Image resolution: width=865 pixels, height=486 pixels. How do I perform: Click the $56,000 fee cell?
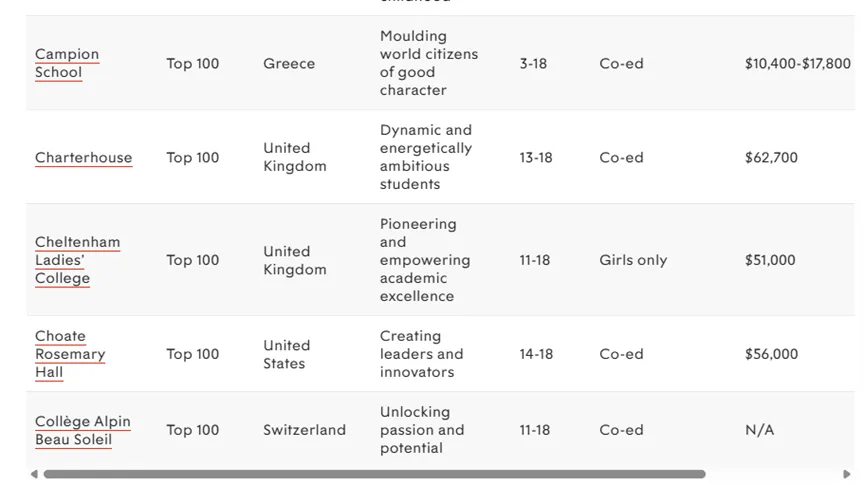pyautogui.click(x=771, y=354)
